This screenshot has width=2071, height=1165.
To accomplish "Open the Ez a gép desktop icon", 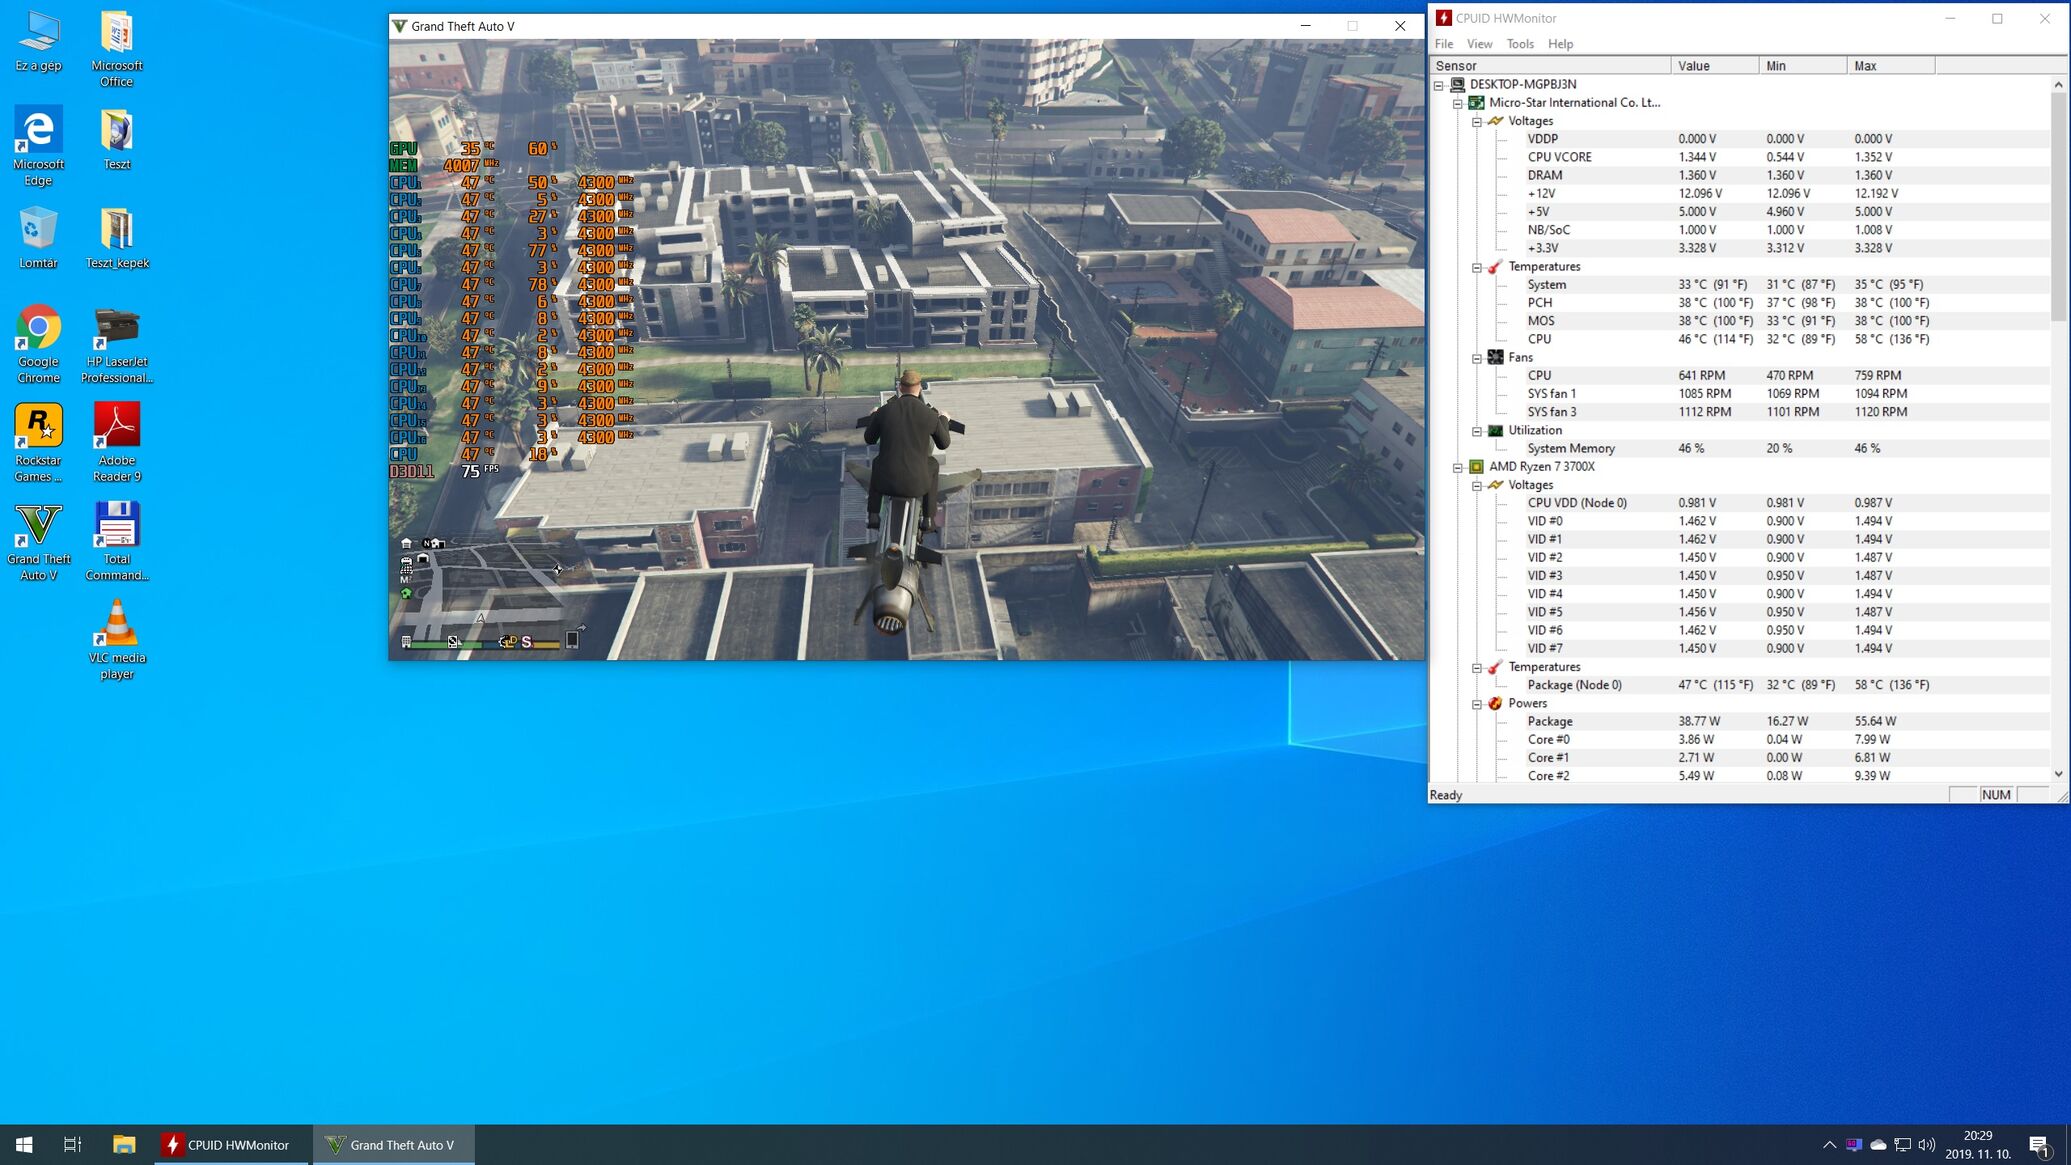I will coord(38,41).
